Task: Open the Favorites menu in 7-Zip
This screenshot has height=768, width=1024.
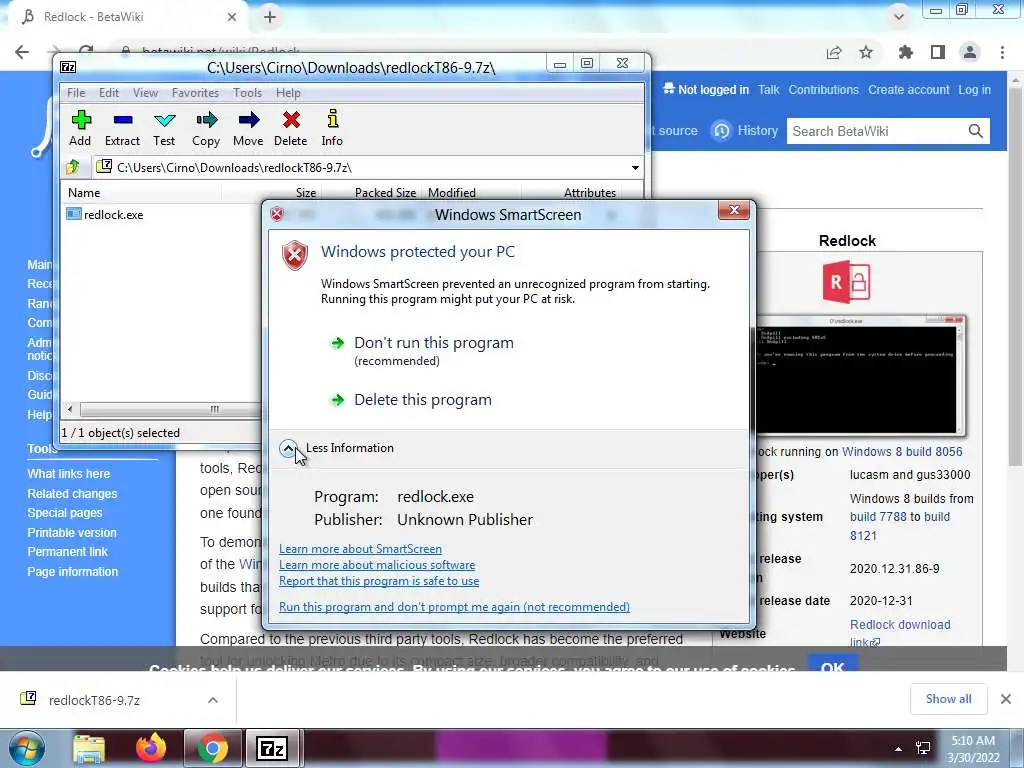Action: point(195,93)
